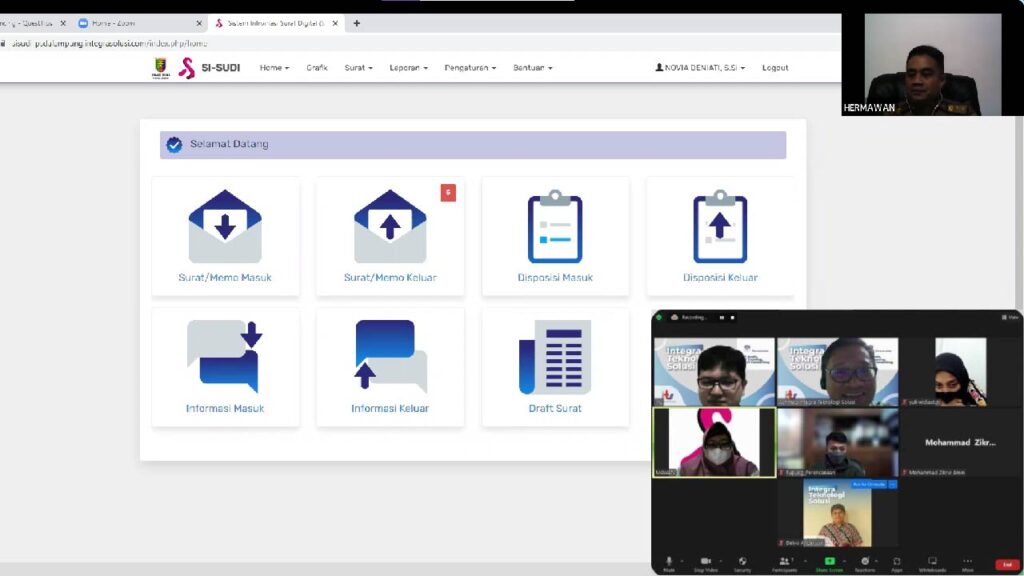Viewport: 1024px width, 576px height.
Task: Open the Draft Surat section
Action: [x=556, y=365]
